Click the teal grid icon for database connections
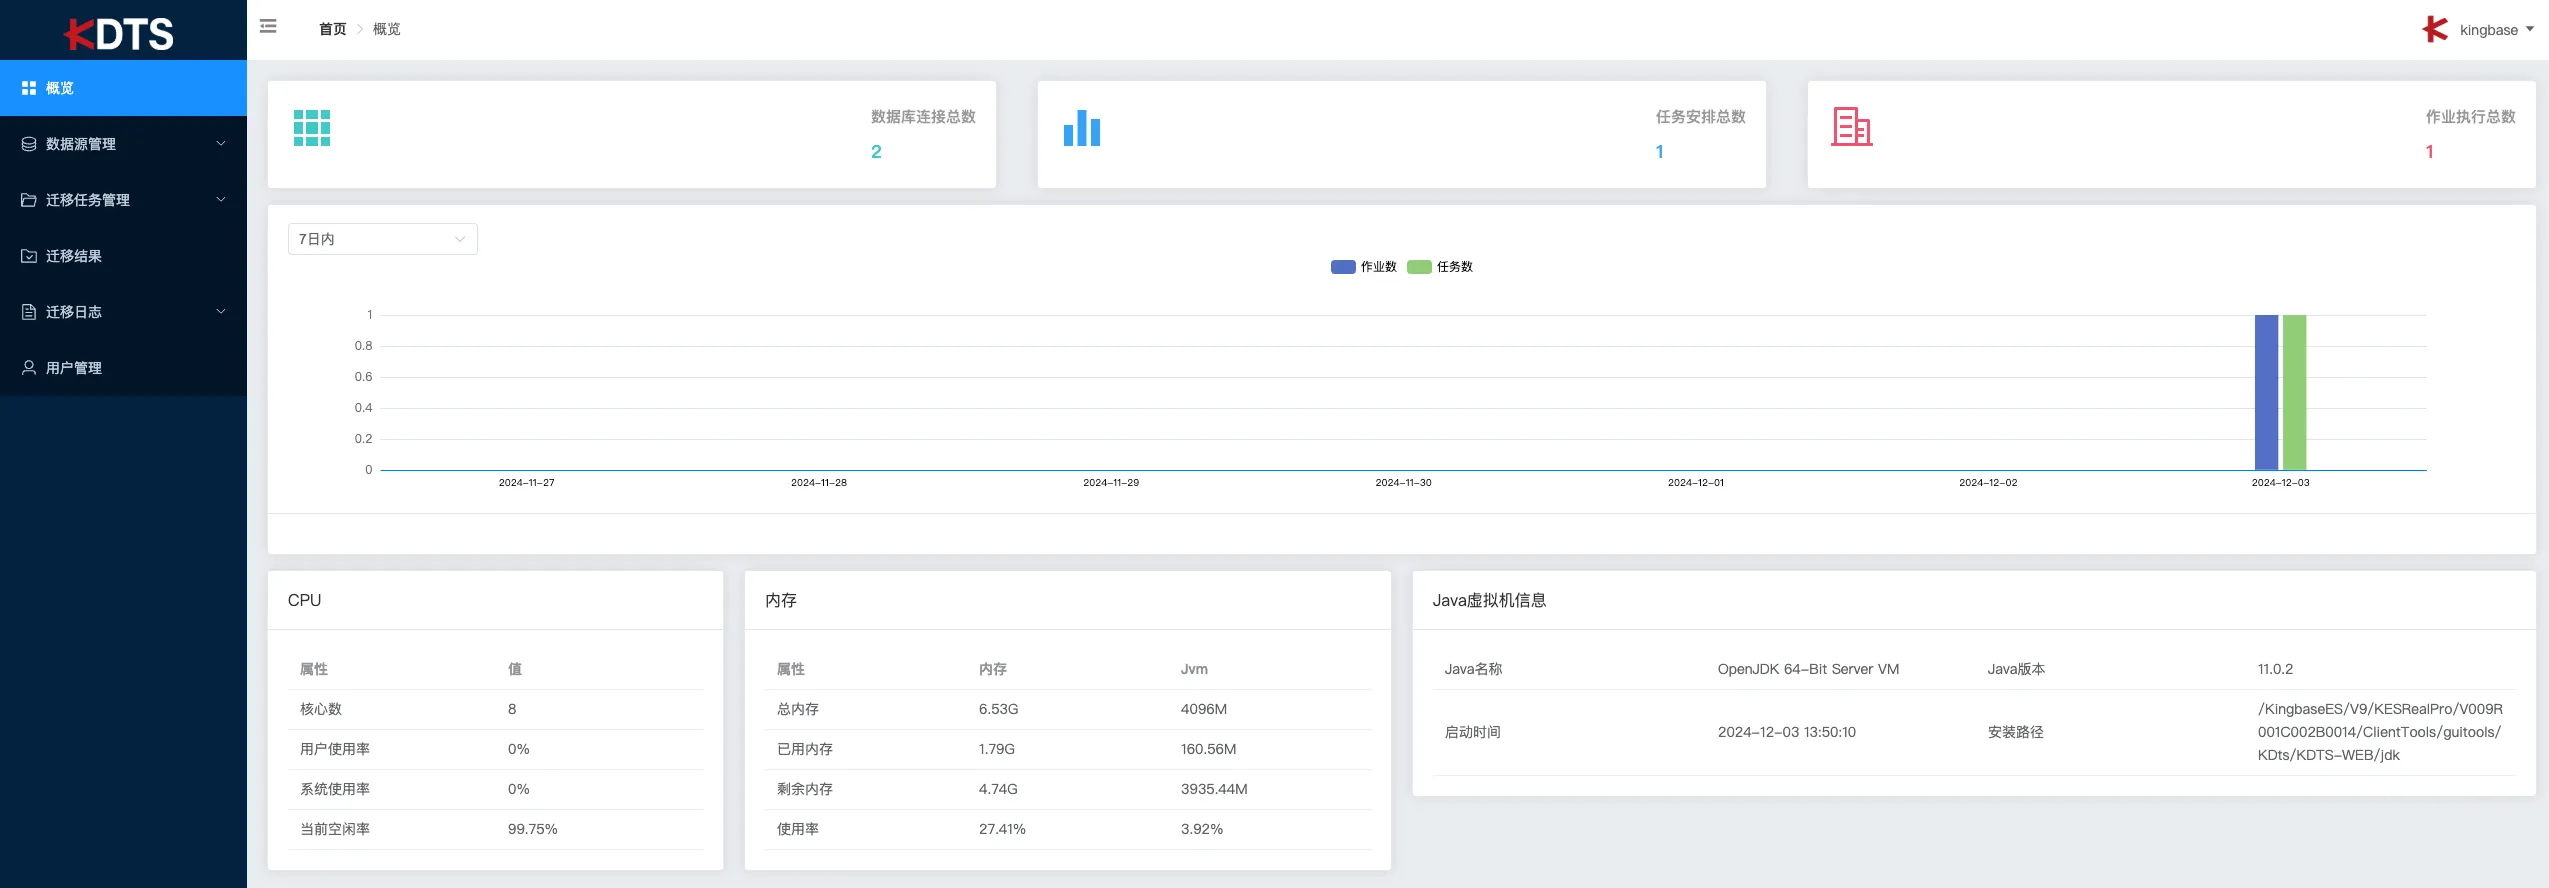 pyautogui.click(x=312, y=128)
